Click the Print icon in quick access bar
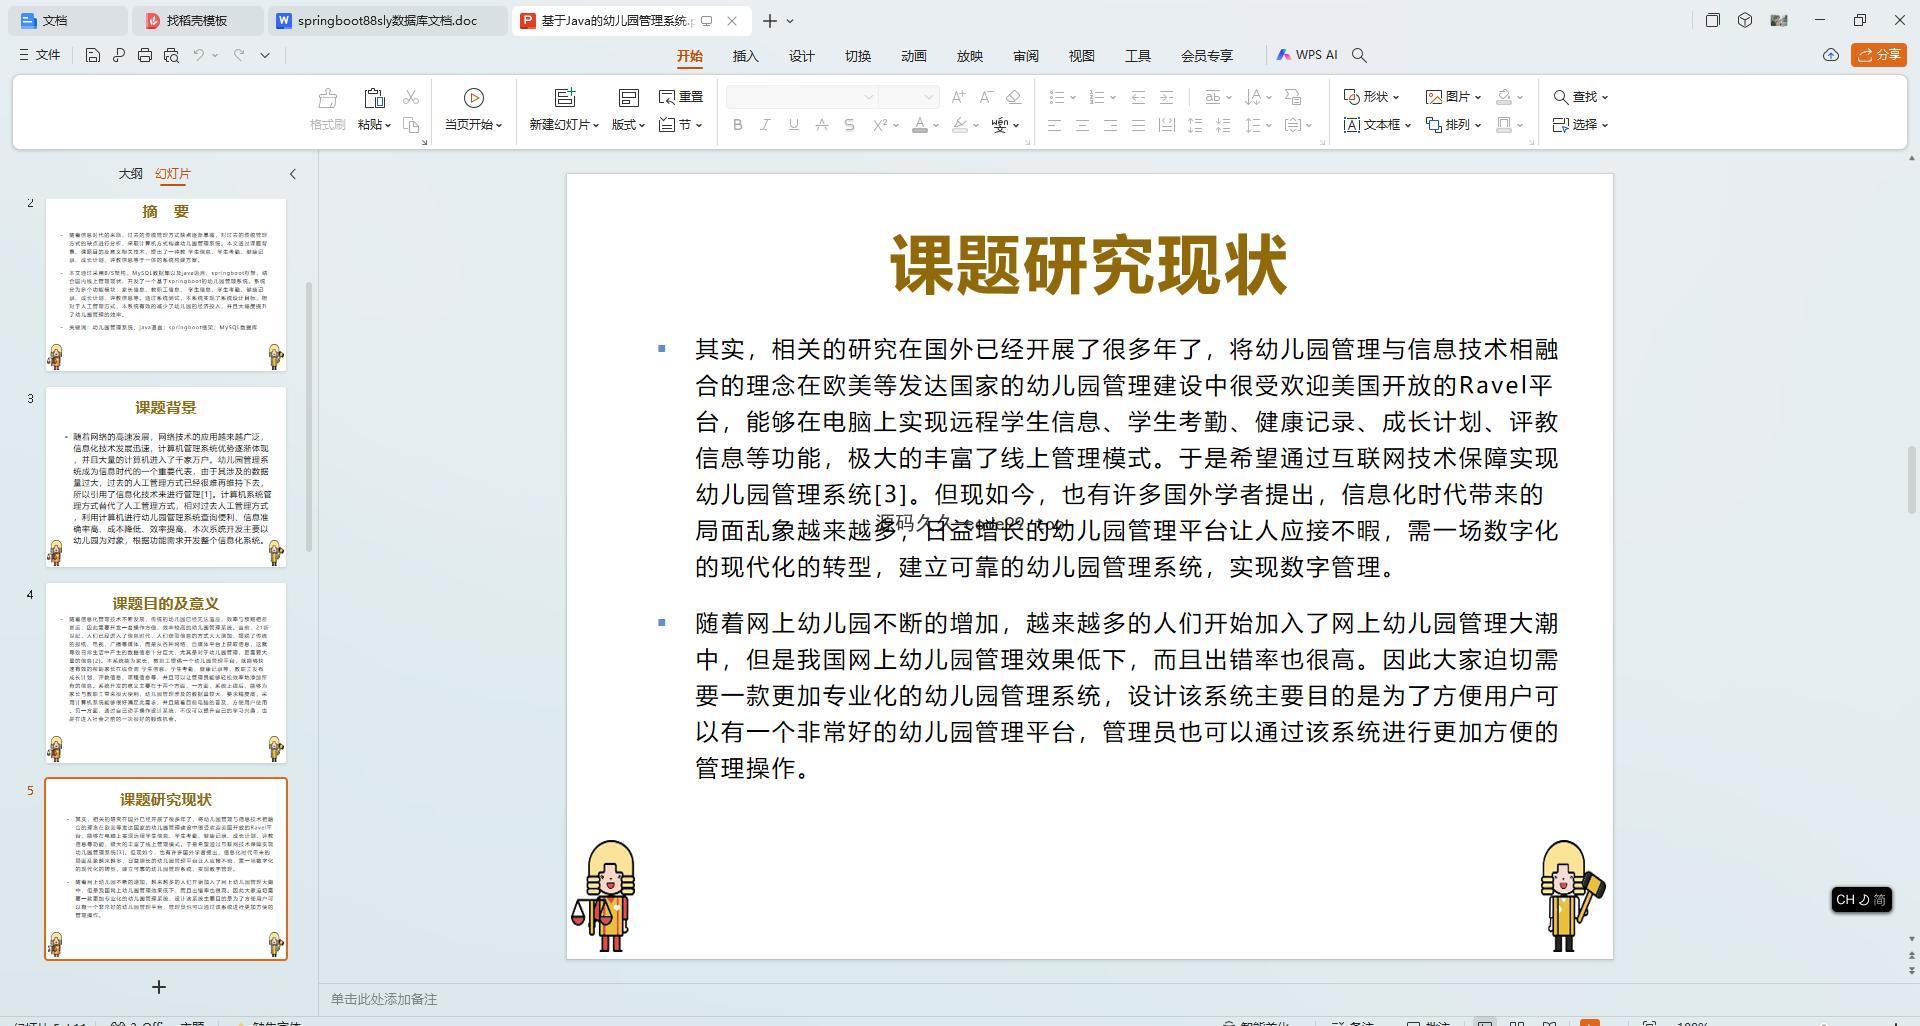This screenshot has width=1920, height=1026. (x=145, y=55)
